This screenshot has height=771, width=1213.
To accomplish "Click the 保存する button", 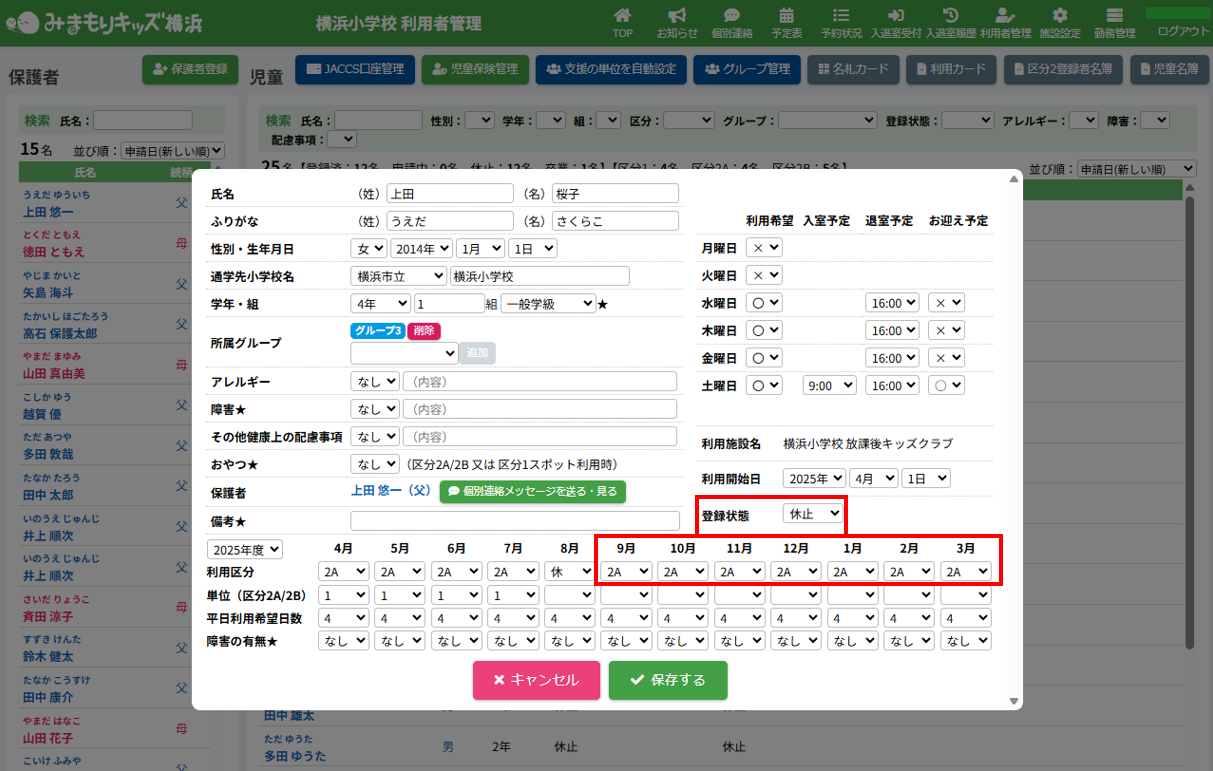I will (x=667, y=680).
